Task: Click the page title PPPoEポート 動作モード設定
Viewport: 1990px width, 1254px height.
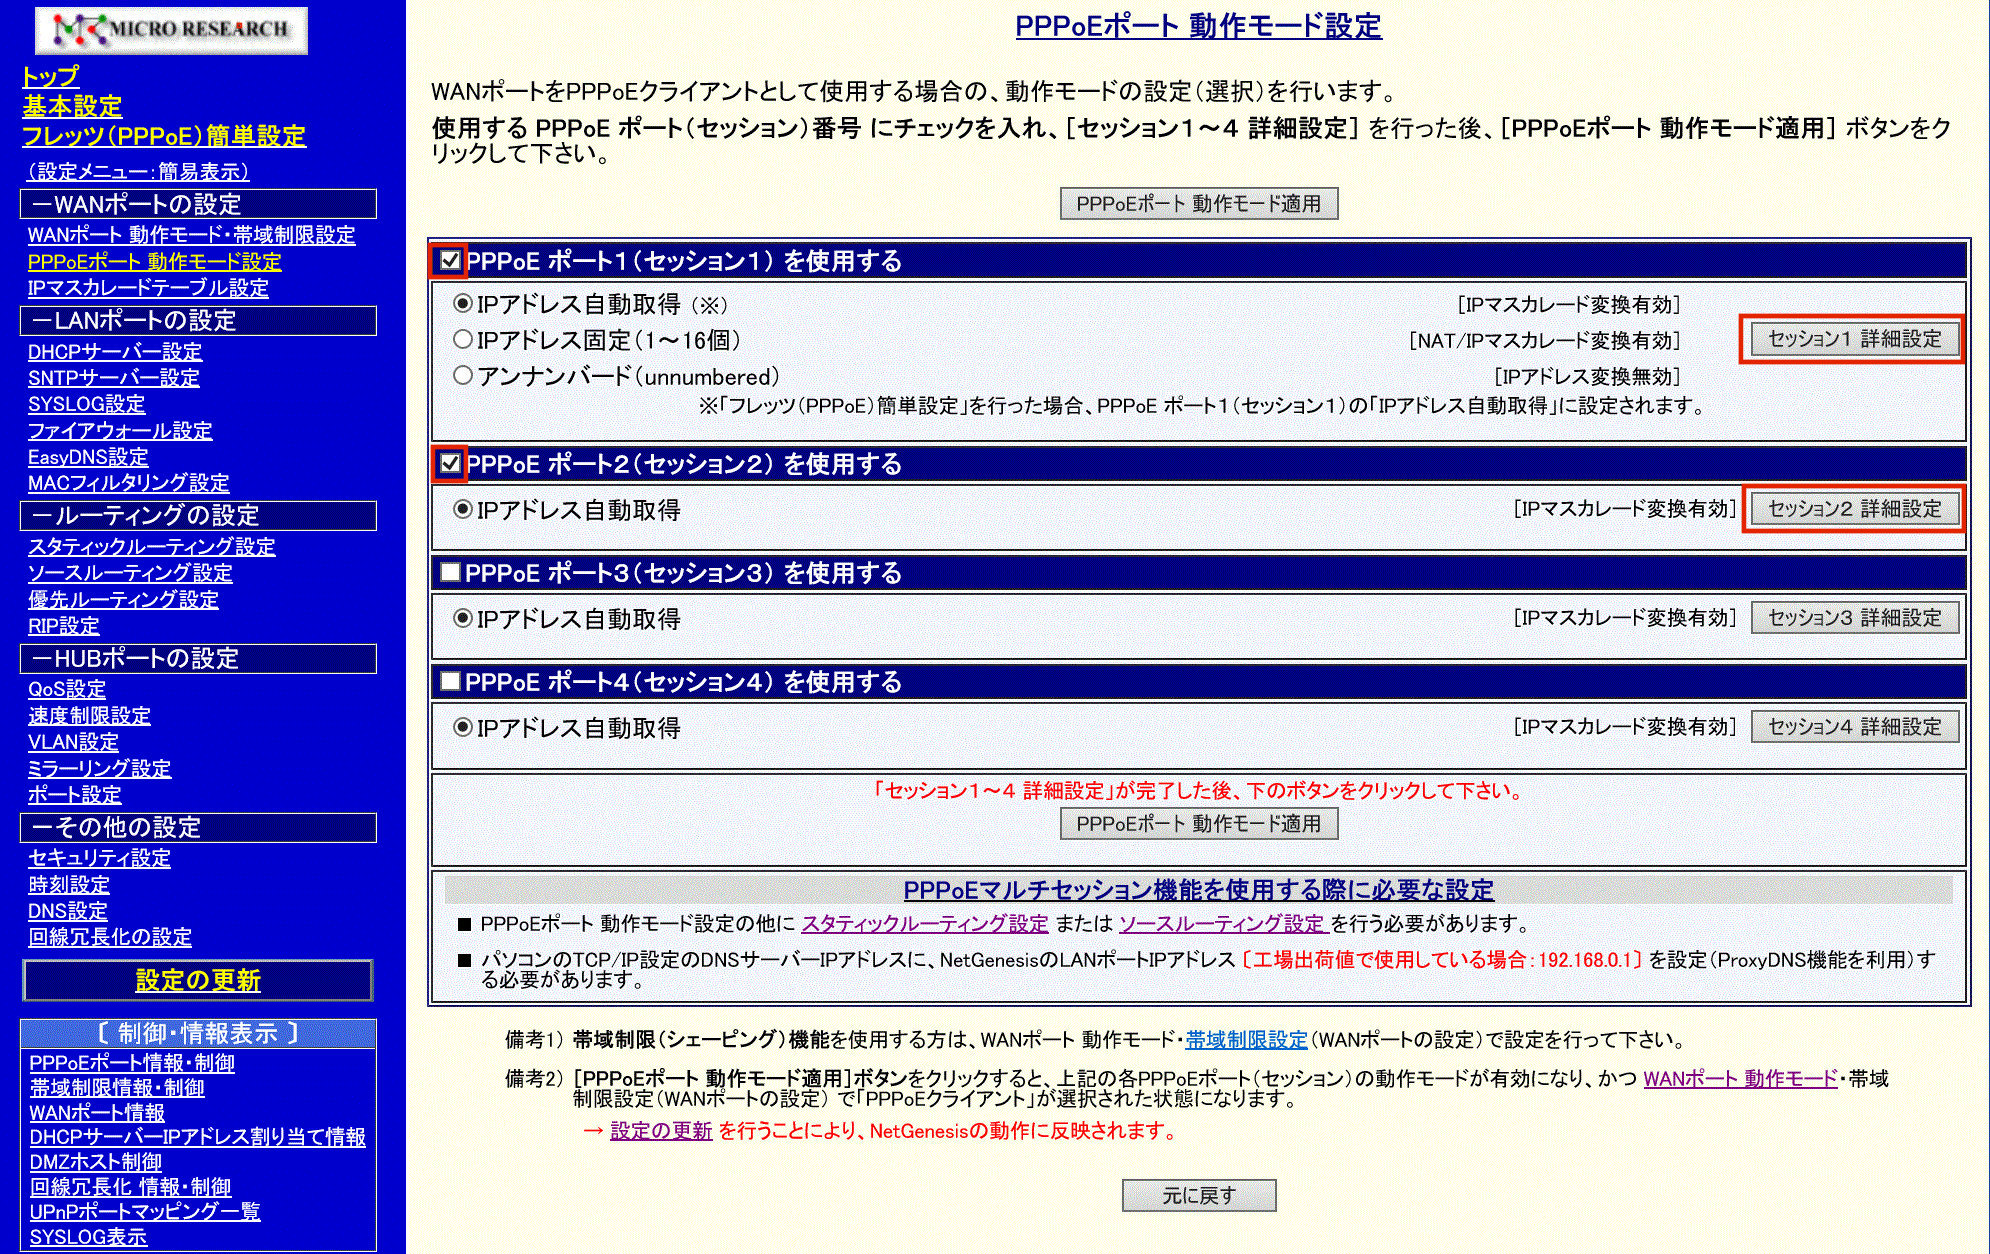Action: point(1199,26)
